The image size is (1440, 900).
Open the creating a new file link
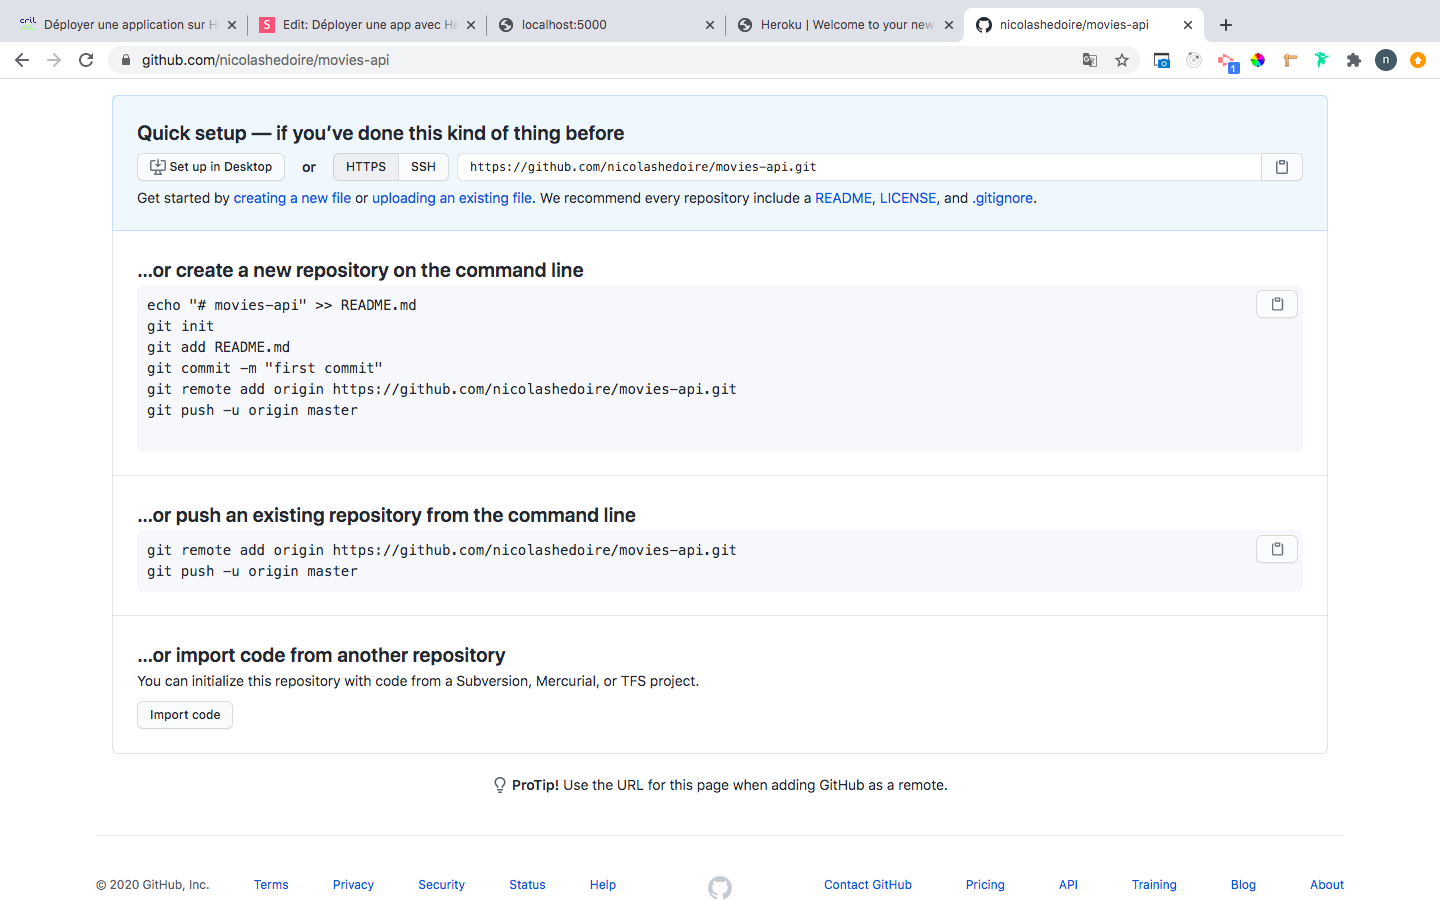coord(292,198)
